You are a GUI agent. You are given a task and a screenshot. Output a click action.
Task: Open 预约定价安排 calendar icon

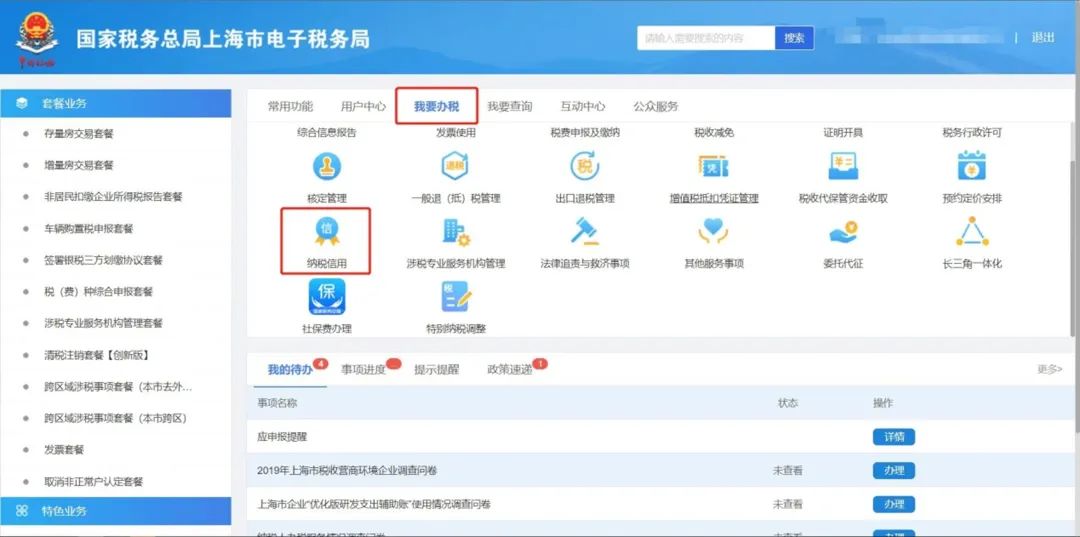point(972,167)
